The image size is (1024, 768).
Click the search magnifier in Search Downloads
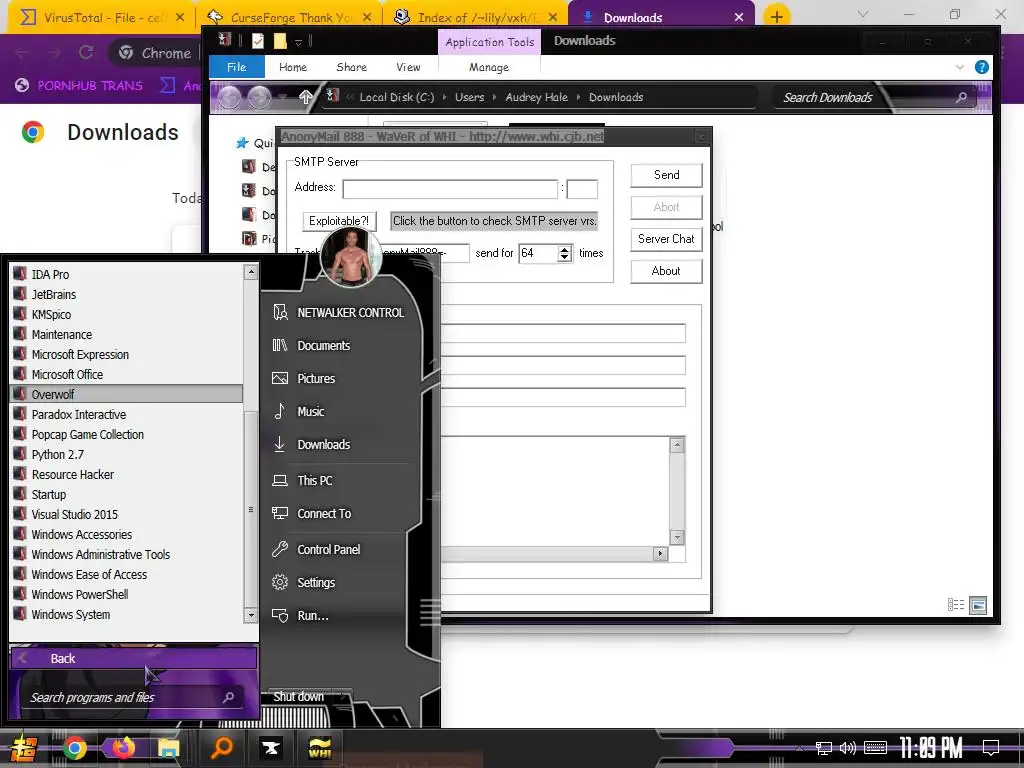(961, 97)
